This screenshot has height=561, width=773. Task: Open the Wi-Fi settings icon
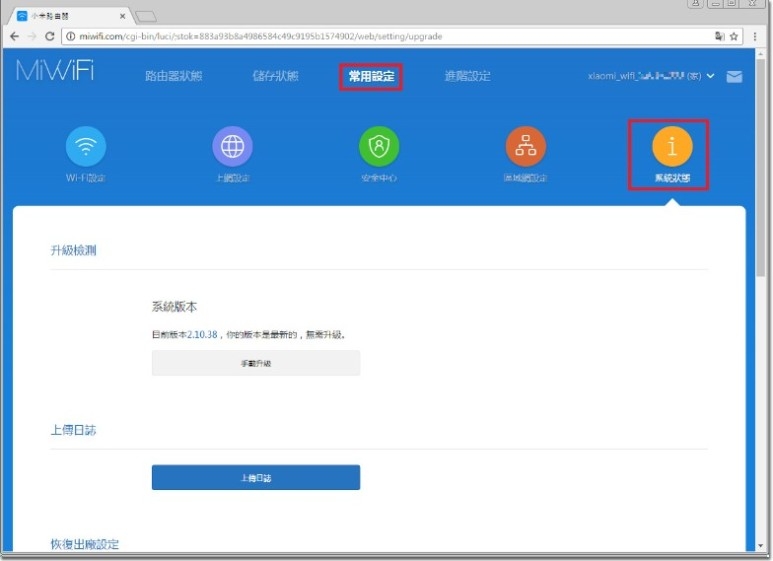coord(86,148)
